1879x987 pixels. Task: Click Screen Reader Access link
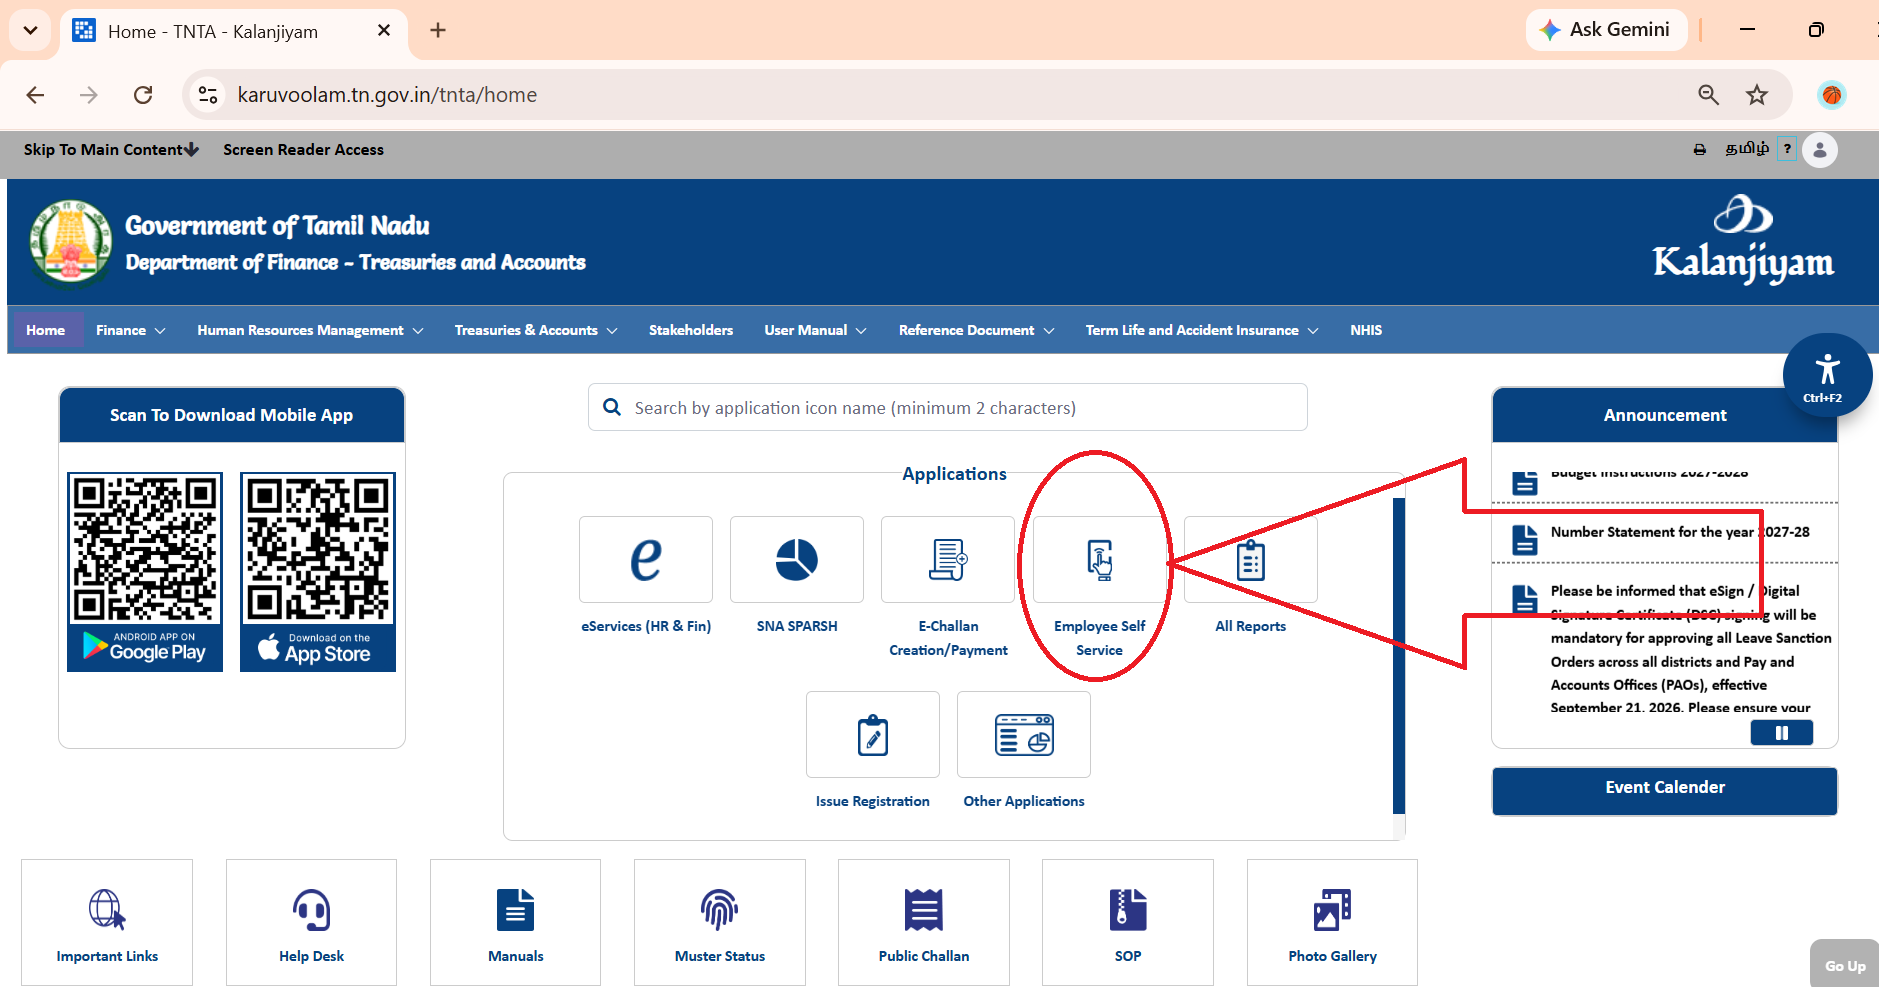pos(303,150)
